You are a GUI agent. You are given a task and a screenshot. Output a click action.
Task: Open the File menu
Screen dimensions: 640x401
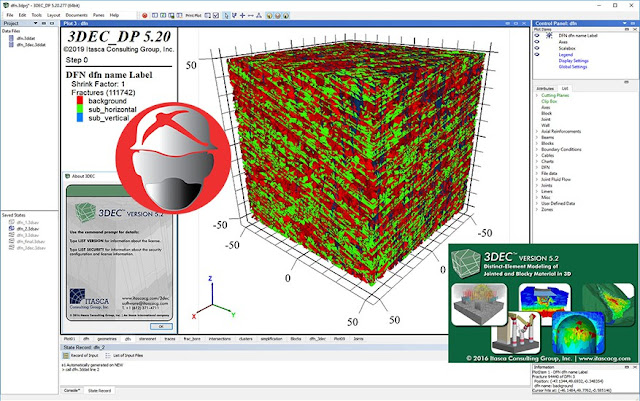[10, 15]
